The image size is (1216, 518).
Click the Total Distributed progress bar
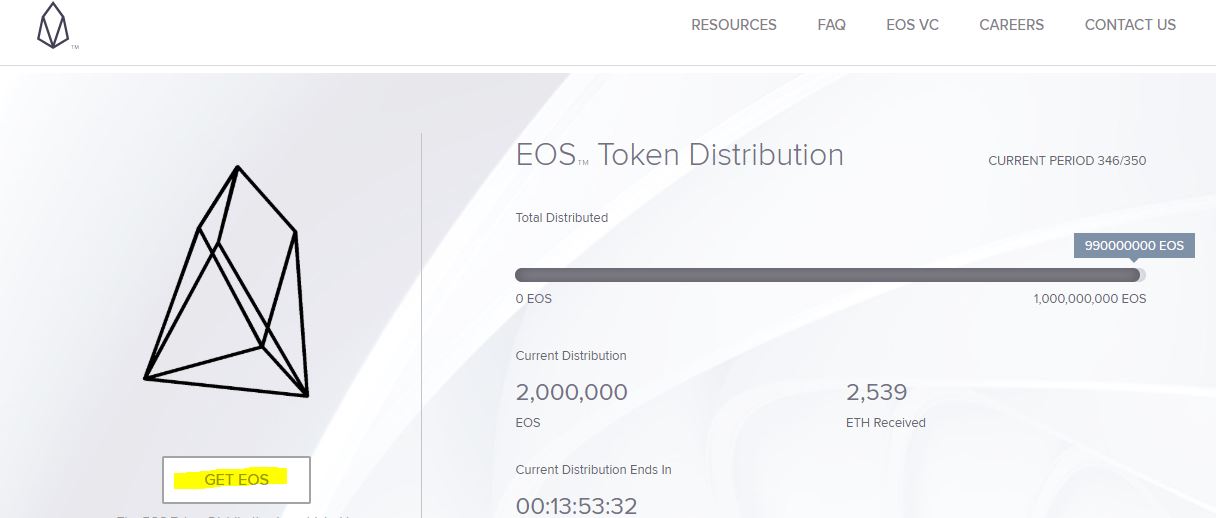pos(830,275)
